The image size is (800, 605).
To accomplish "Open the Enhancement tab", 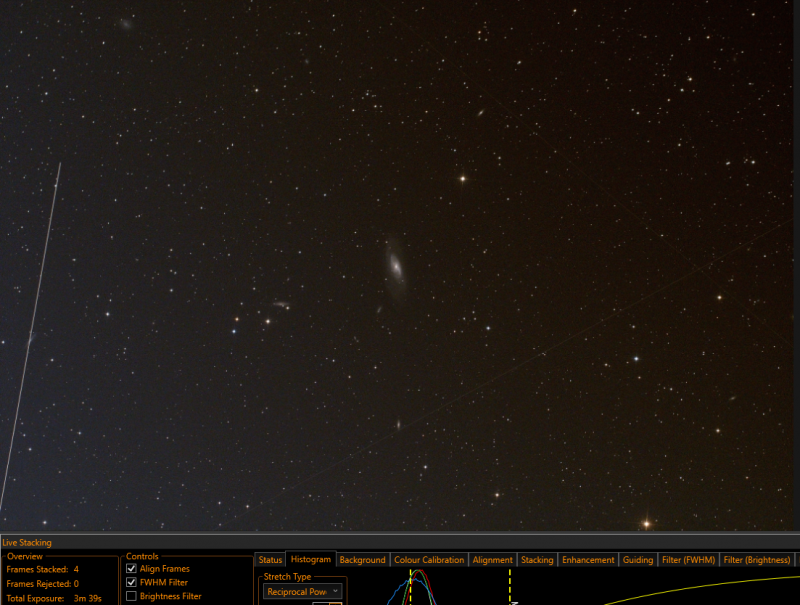I will tap(588, 560).
